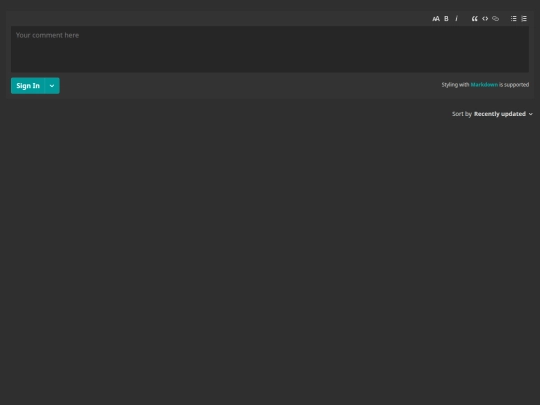Add a bulleted list
540x405 pixels.
point(513,19)
